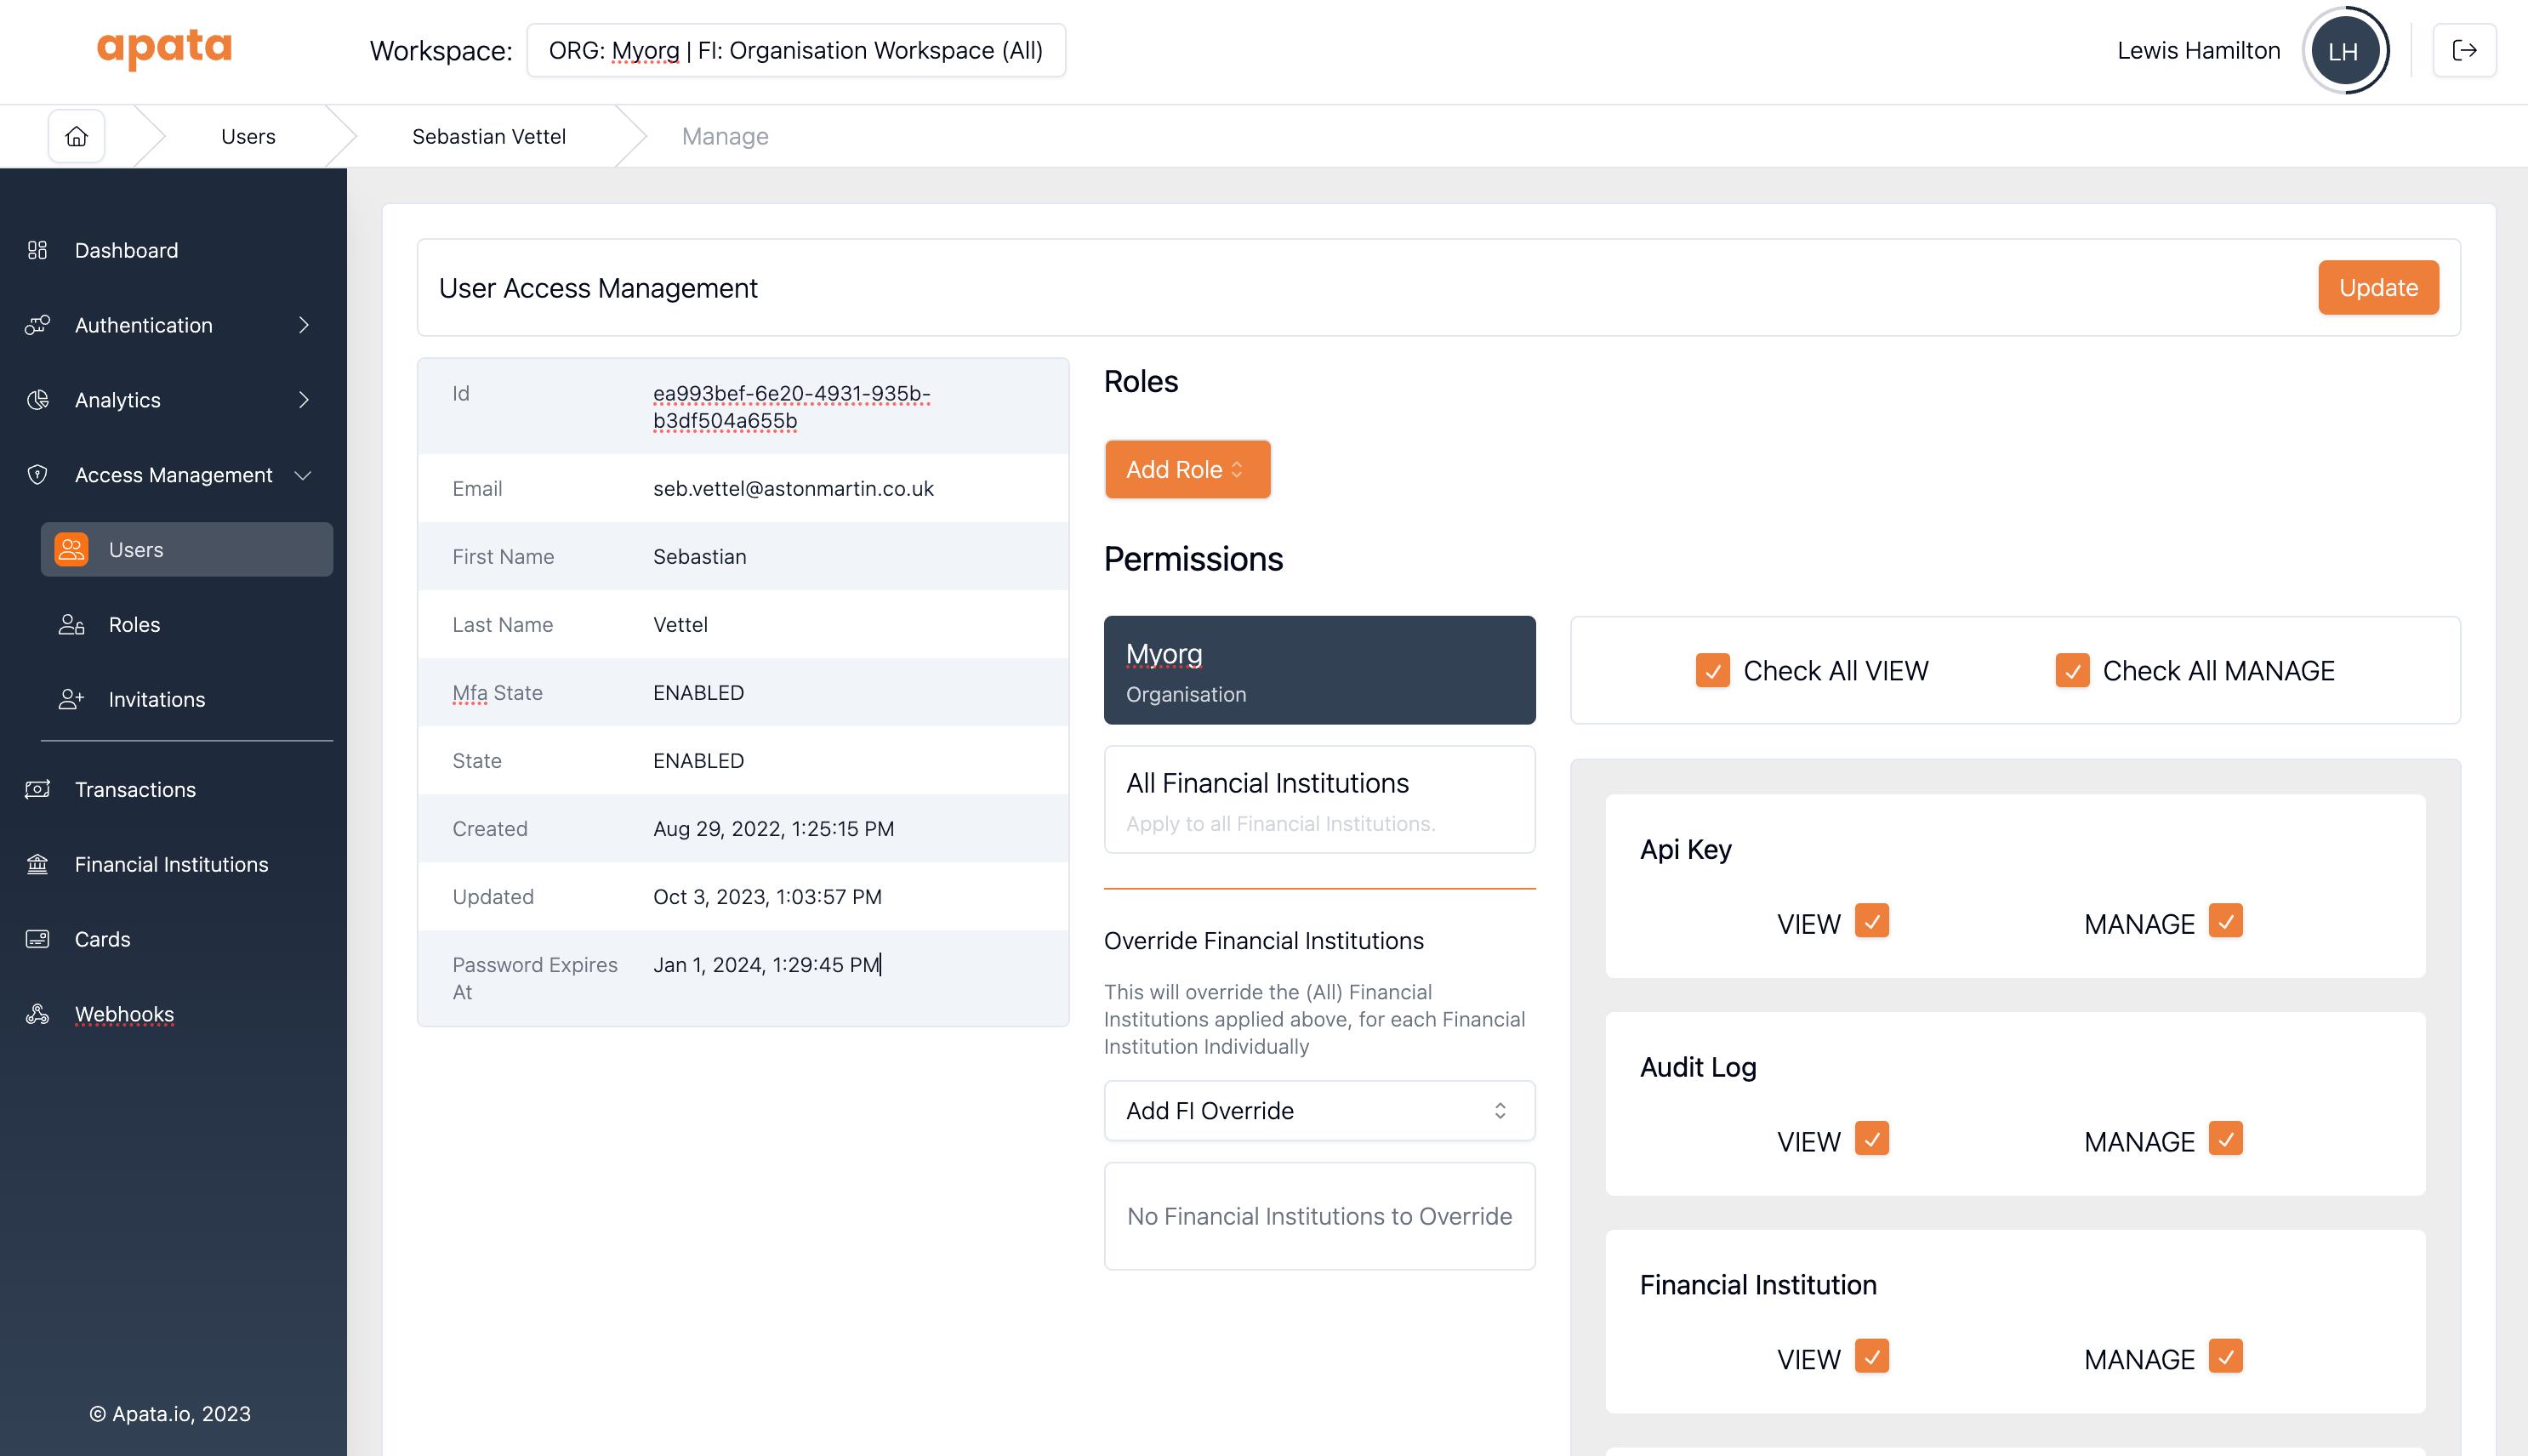This screenshot has height=1456, width=2528.
Task: Open Roles under Access Management
Action: pos(134,625)
